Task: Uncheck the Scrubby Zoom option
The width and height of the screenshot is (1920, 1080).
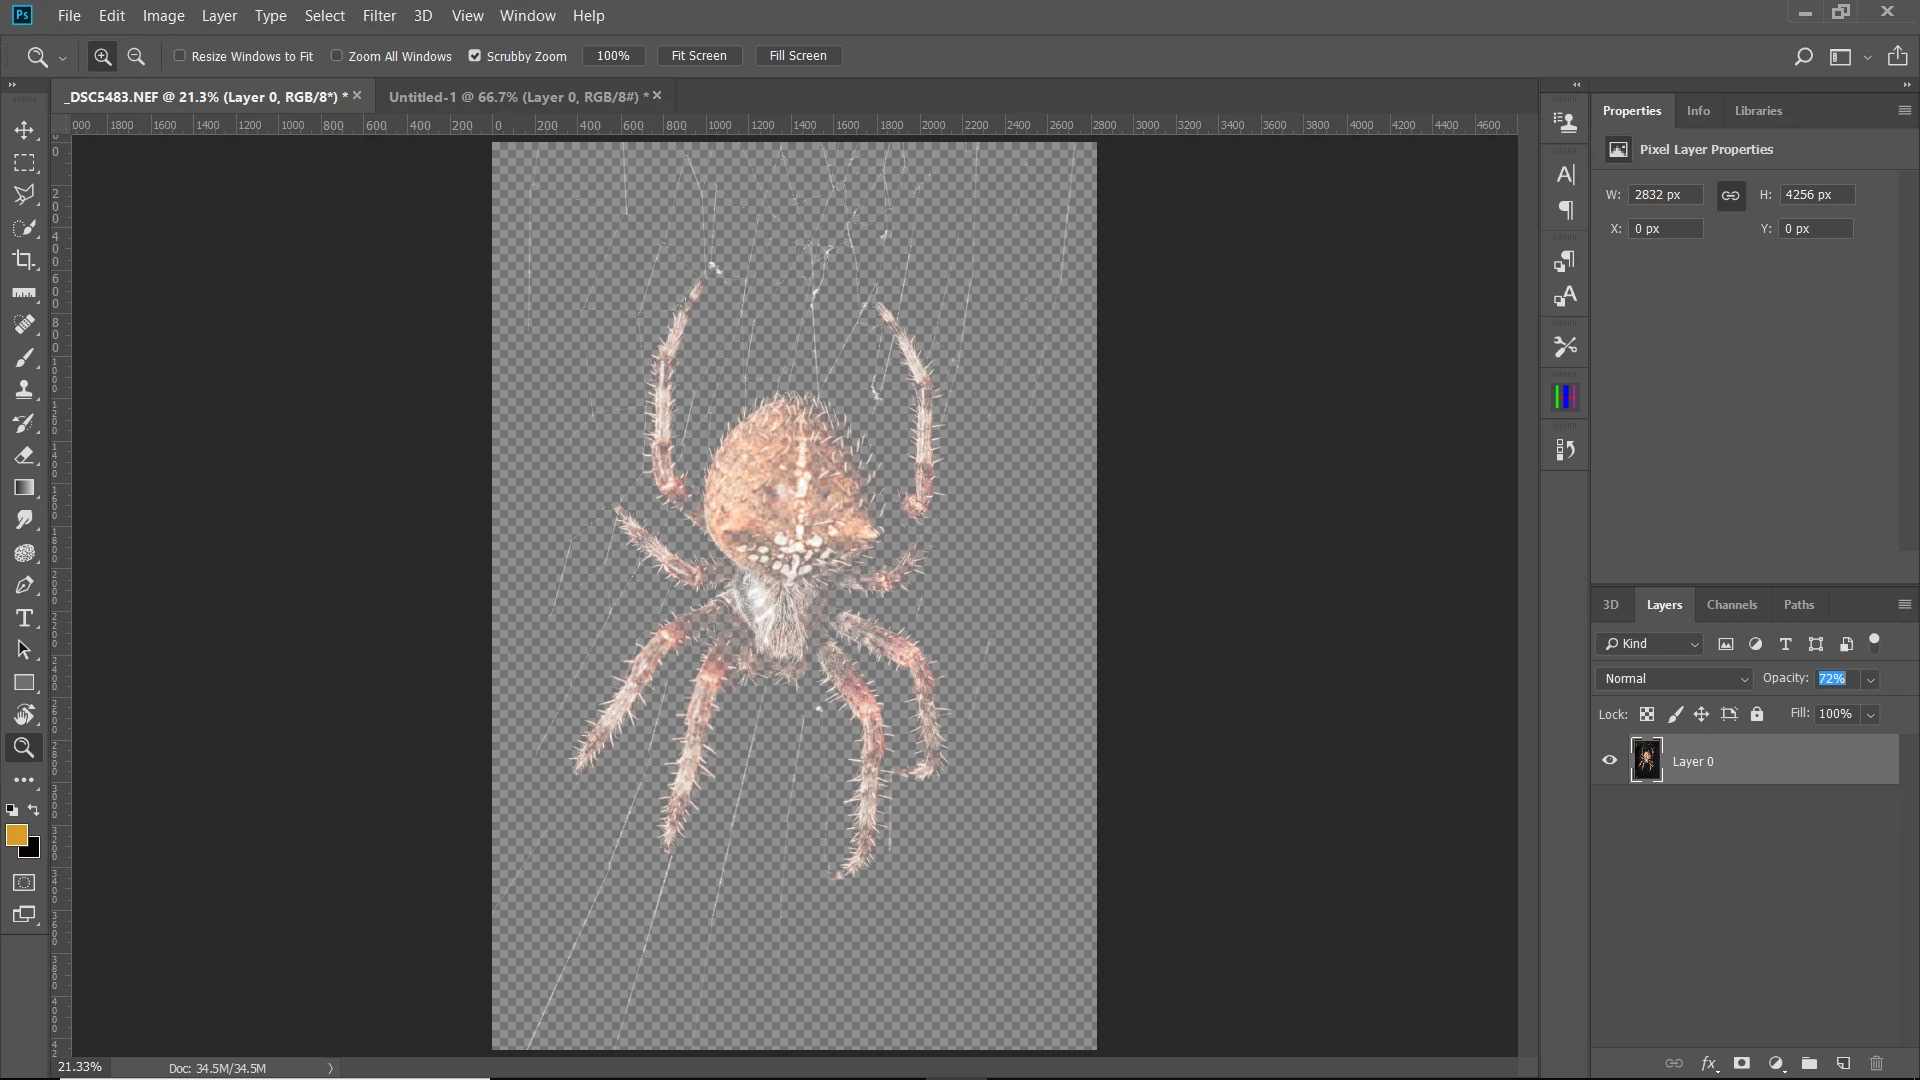Action: tap(475, 56)
